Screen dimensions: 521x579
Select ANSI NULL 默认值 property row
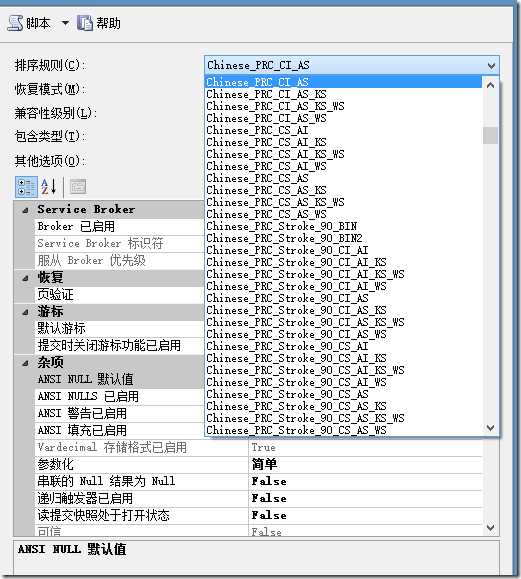(120, 380)
